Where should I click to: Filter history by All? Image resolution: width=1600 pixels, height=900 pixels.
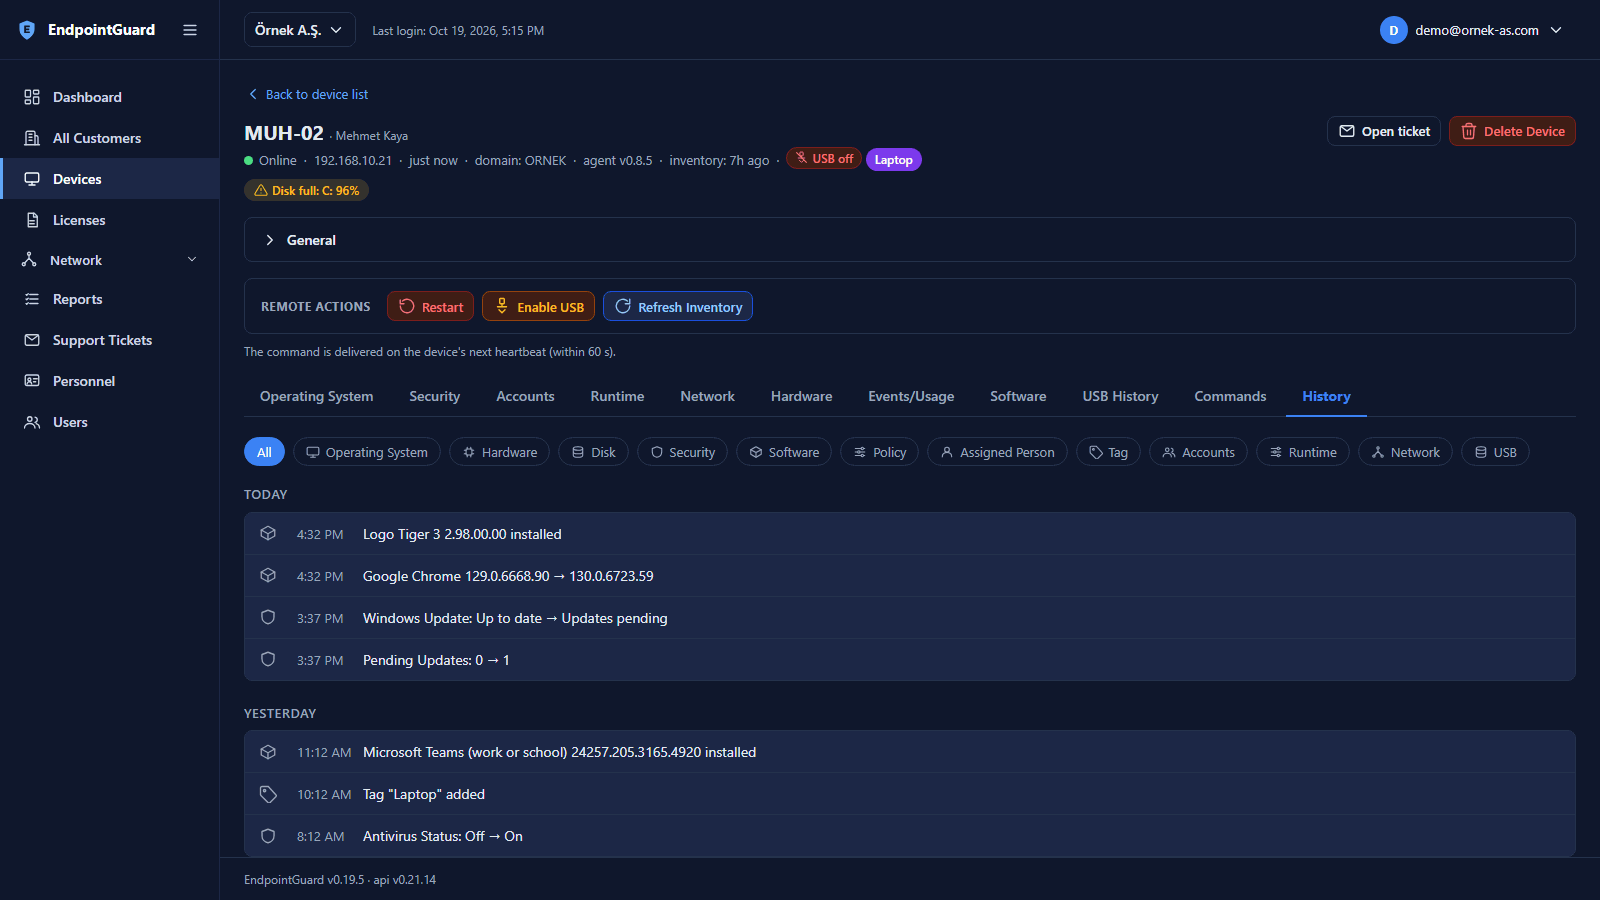tap(264, 452)
